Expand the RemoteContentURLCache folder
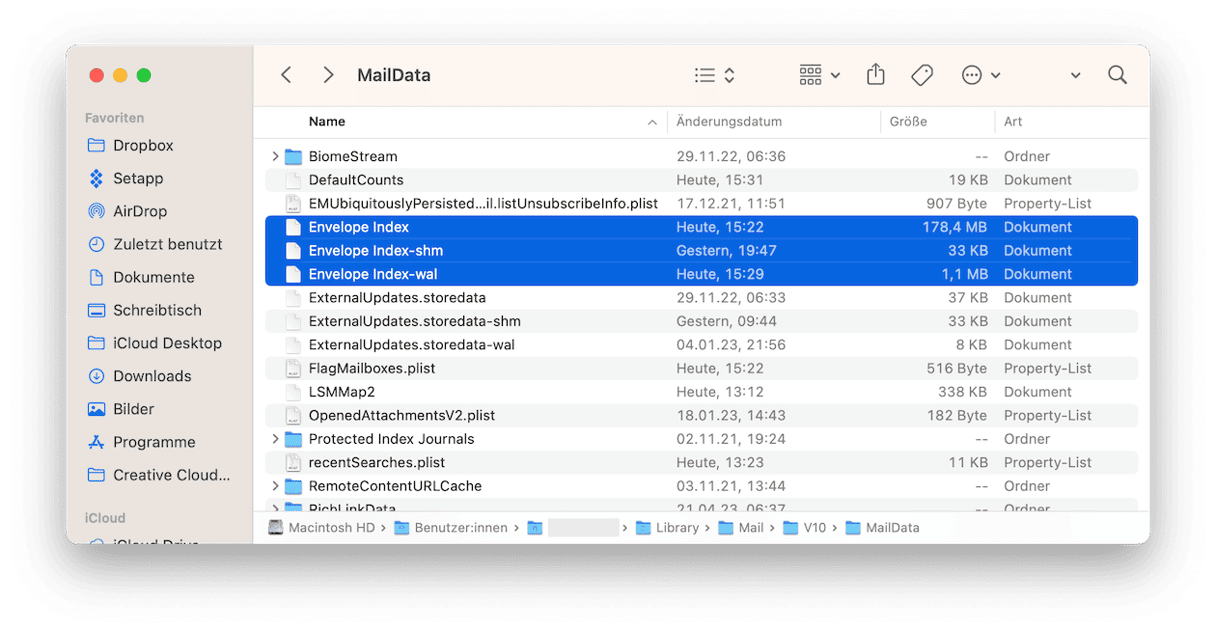The height and width of the screenshot is (631, 1216). (275, 486)
